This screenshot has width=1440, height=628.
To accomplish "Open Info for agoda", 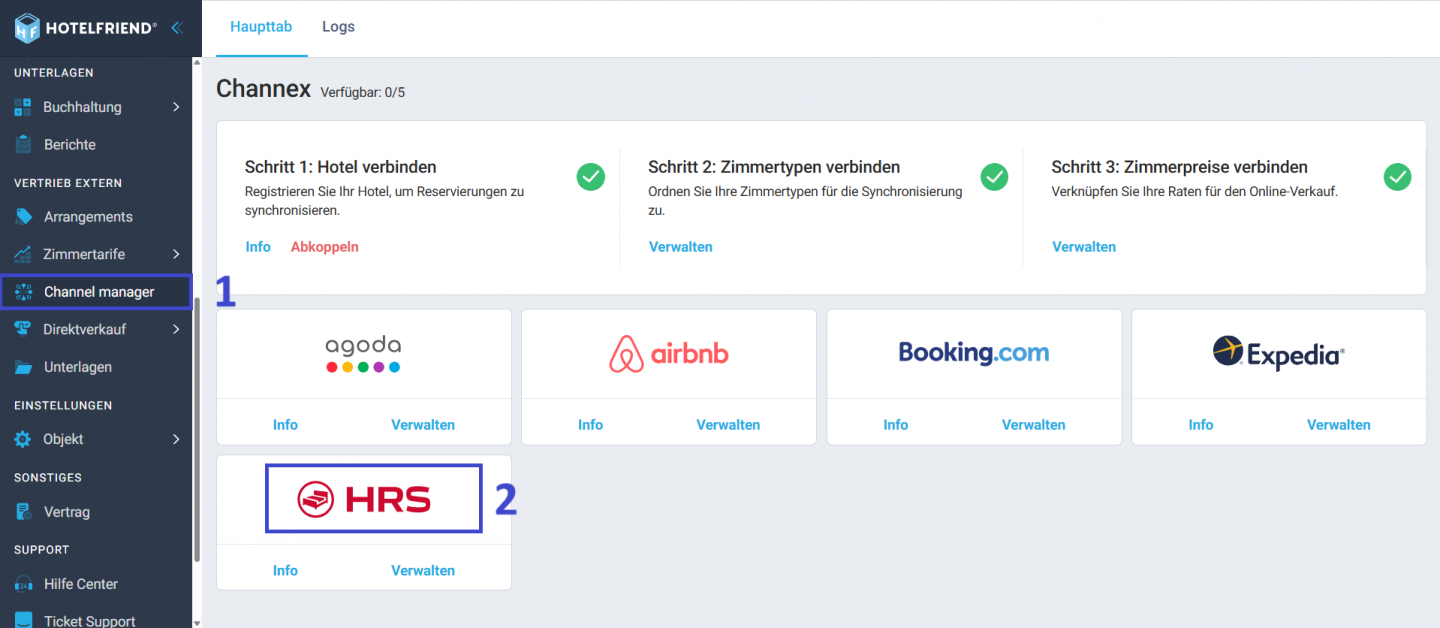I will click(285, 425).
